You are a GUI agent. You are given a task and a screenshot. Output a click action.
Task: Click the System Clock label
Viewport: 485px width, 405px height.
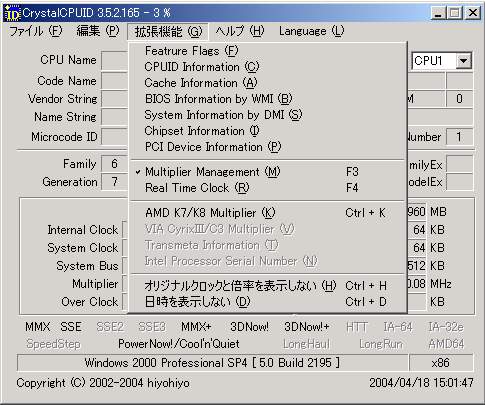pos(83,248)
